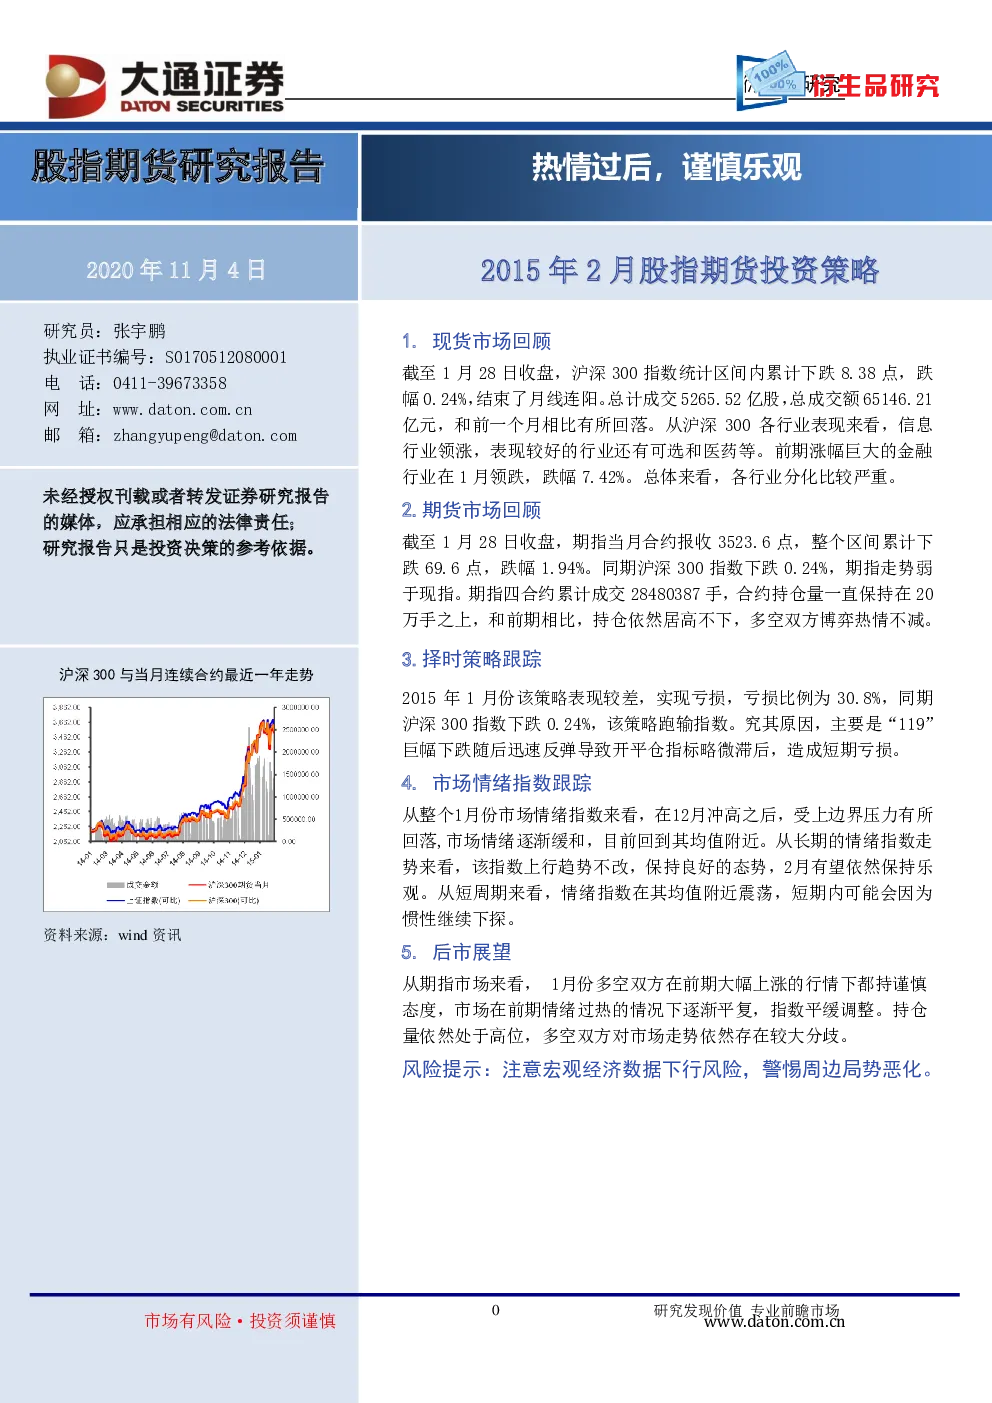The width and height of the screenshot is (992, 1403).
Task: Select the title 2015年2月股指期货投资策略
Action: (679, 270)
